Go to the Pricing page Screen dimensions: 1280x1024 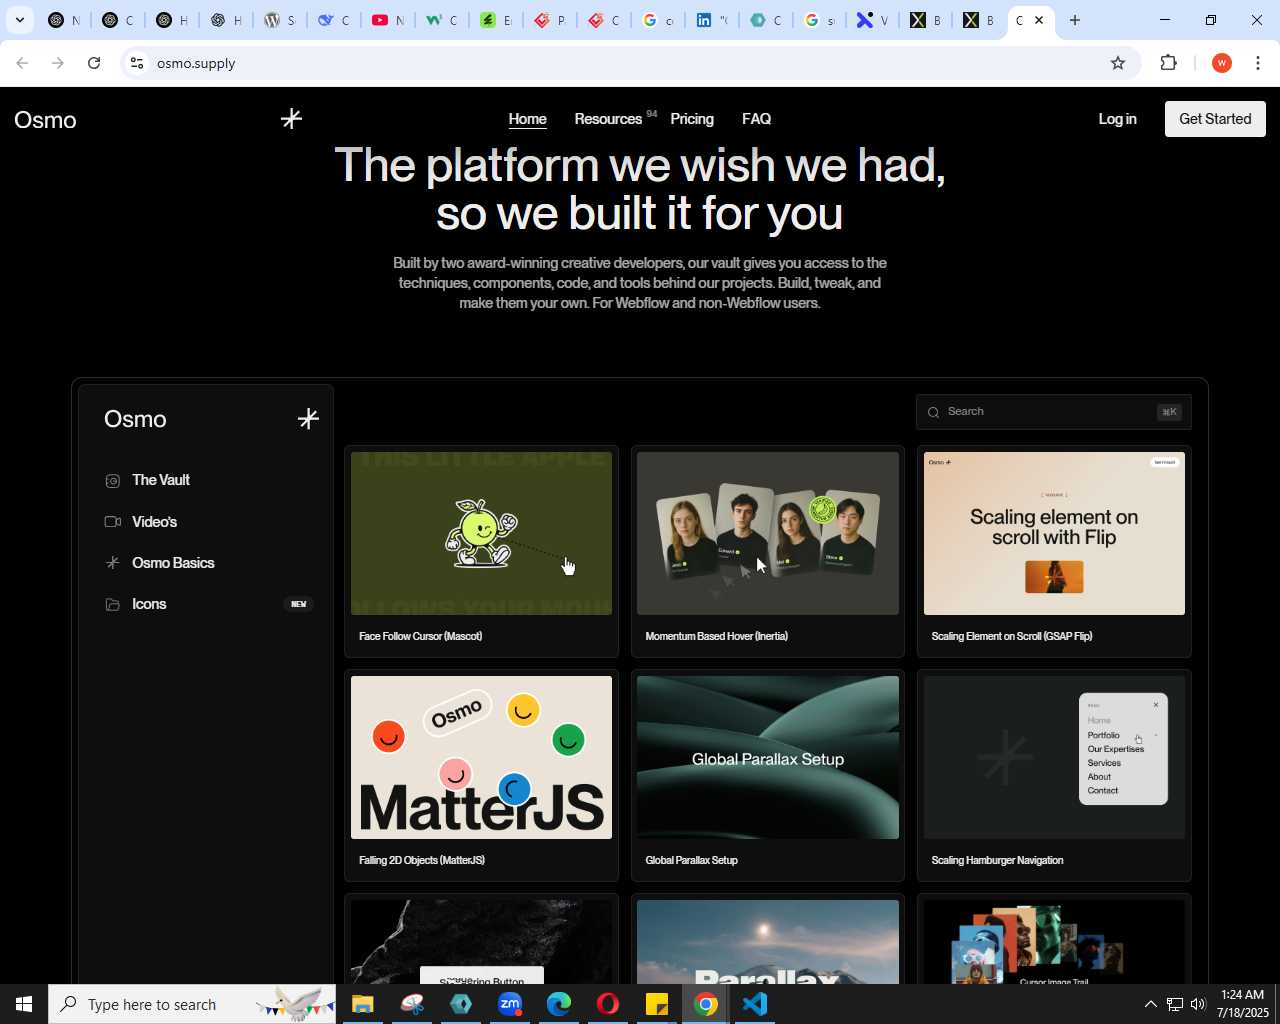[692, 119]
